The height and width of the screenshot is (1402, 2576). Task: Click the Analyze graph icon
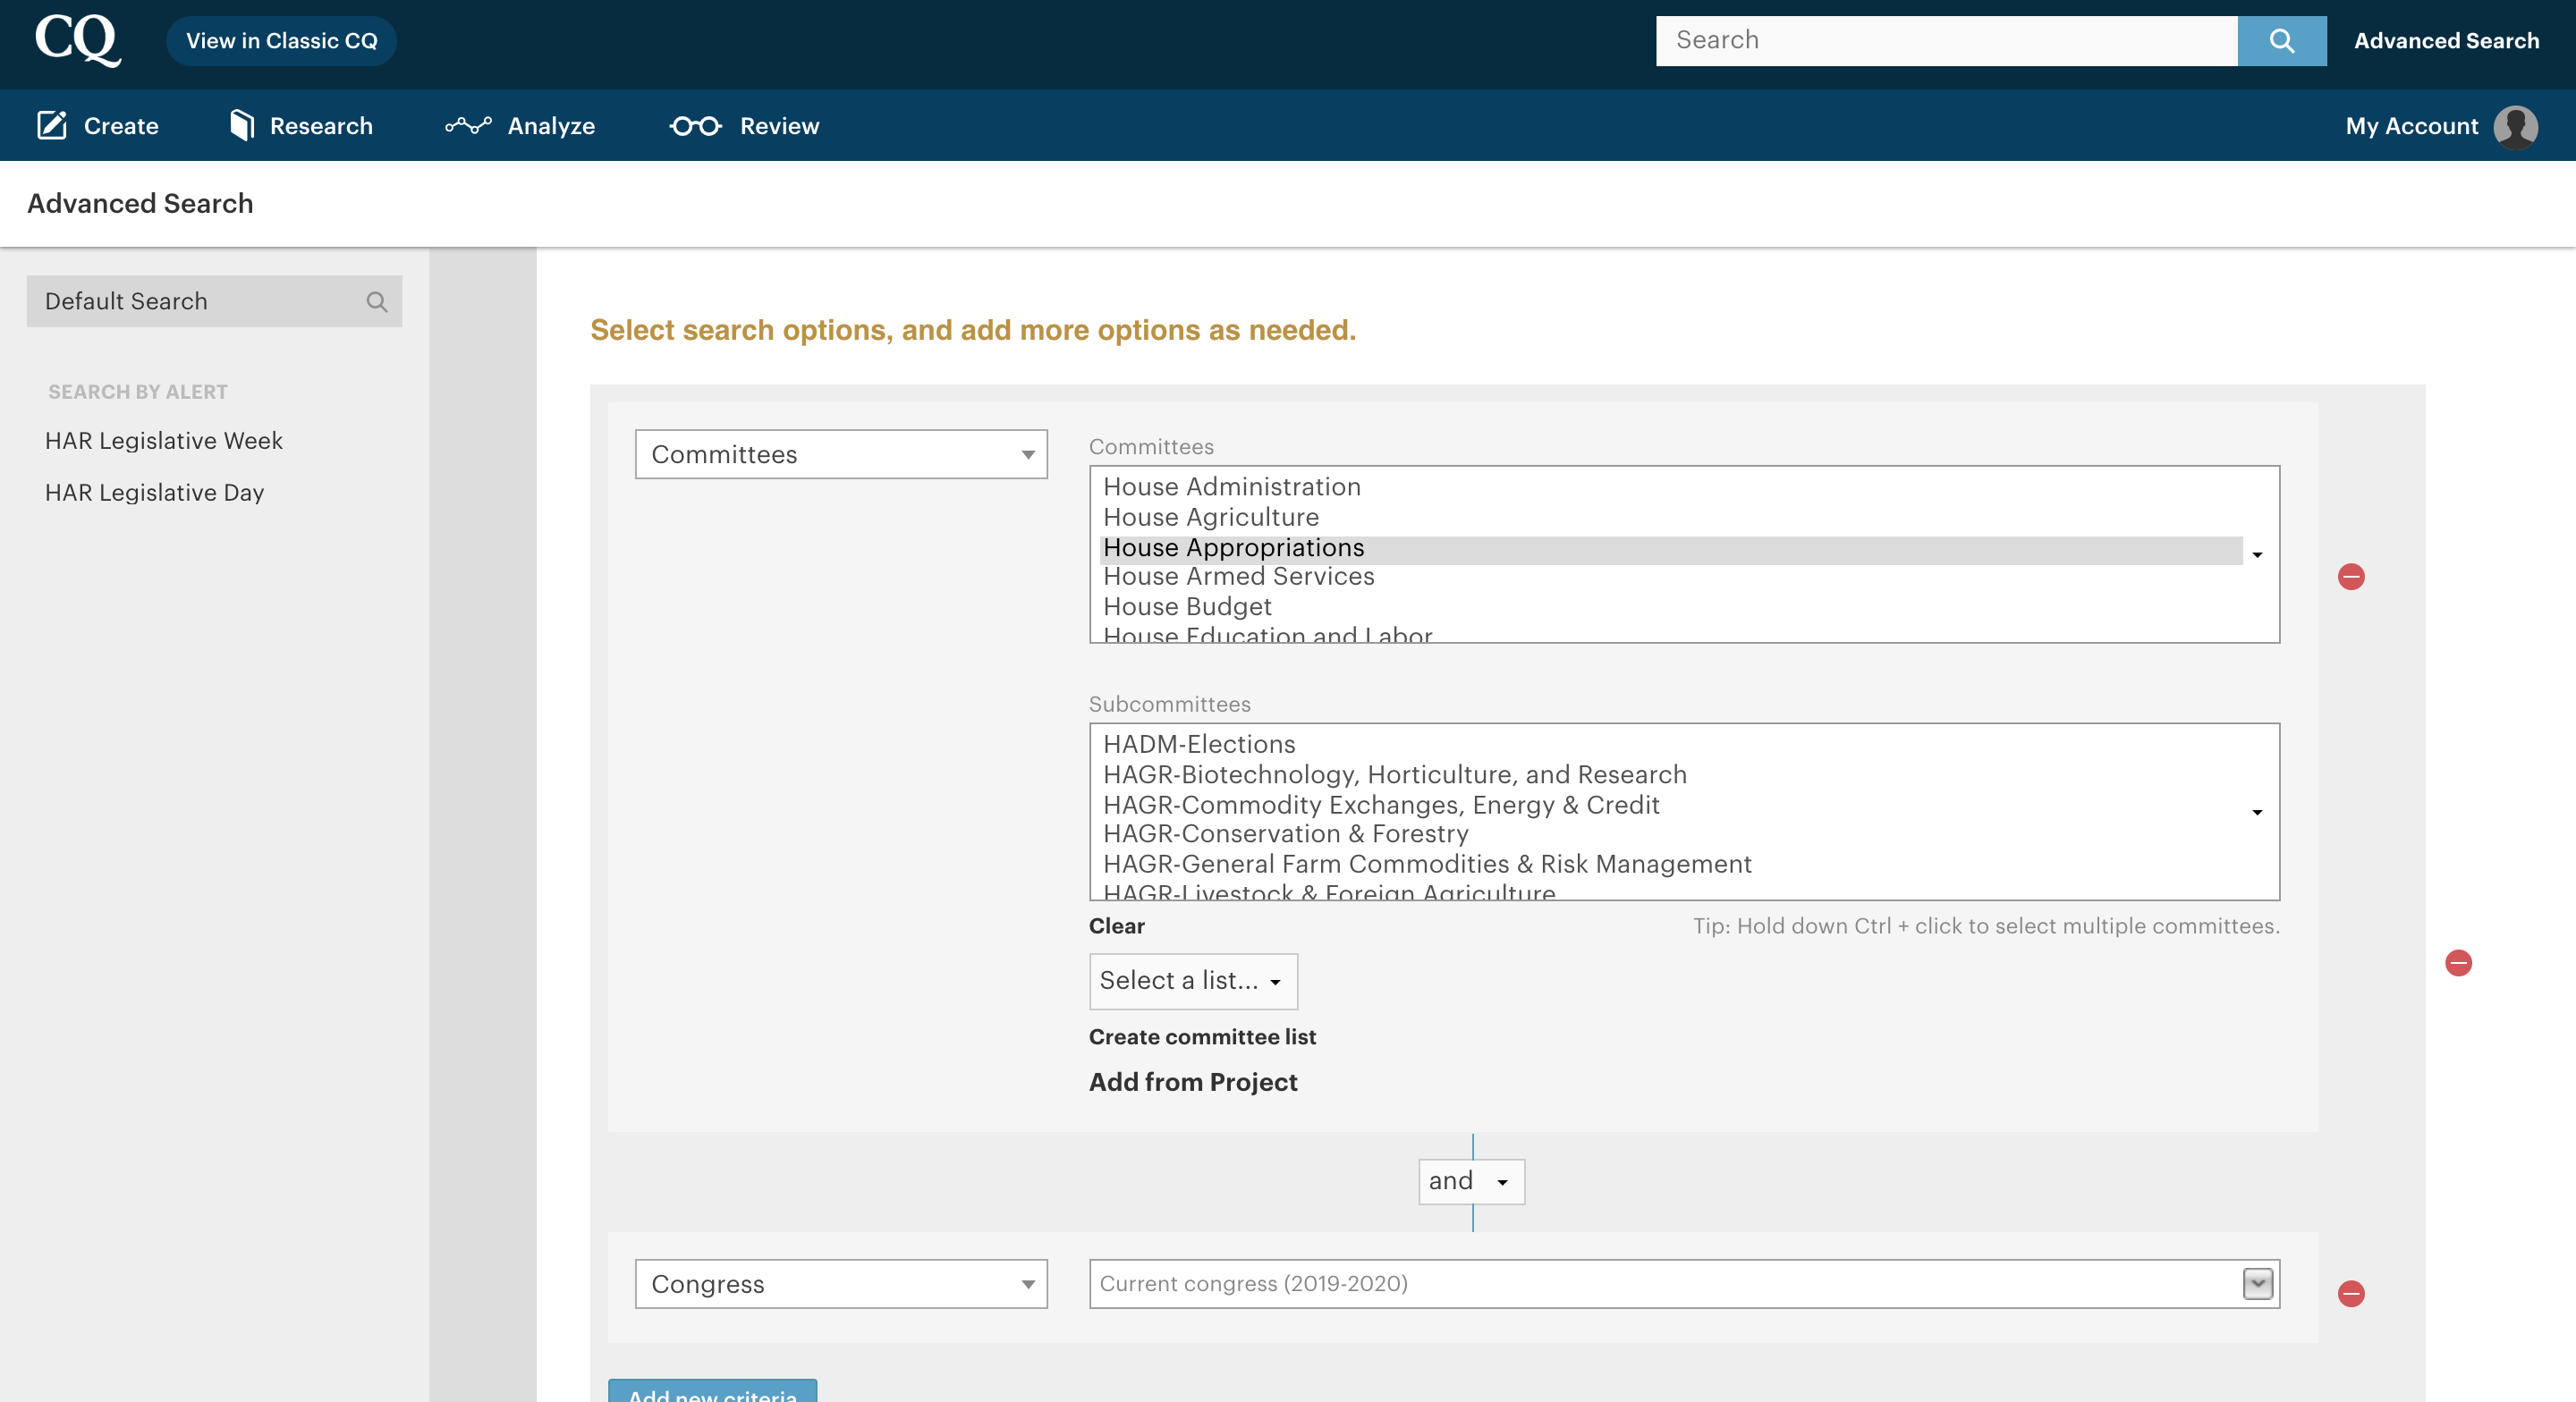468,125
